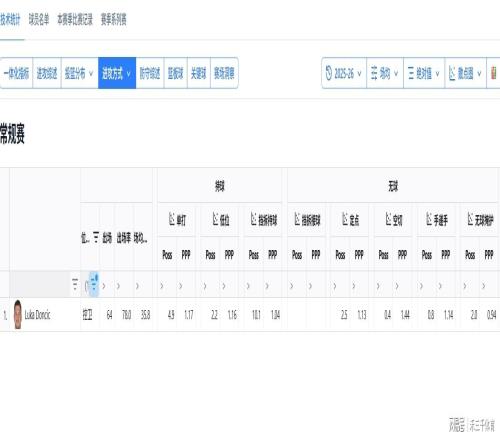Open Luka Doncic player link
Viewport: 500px width, 440px height.
pos(37,314)
